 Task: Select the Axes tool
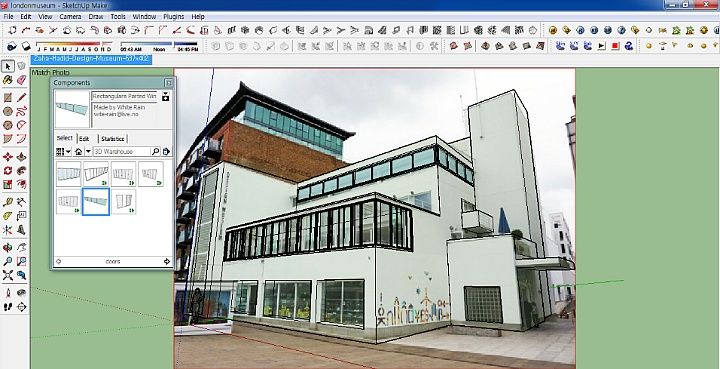click(8, 229)
